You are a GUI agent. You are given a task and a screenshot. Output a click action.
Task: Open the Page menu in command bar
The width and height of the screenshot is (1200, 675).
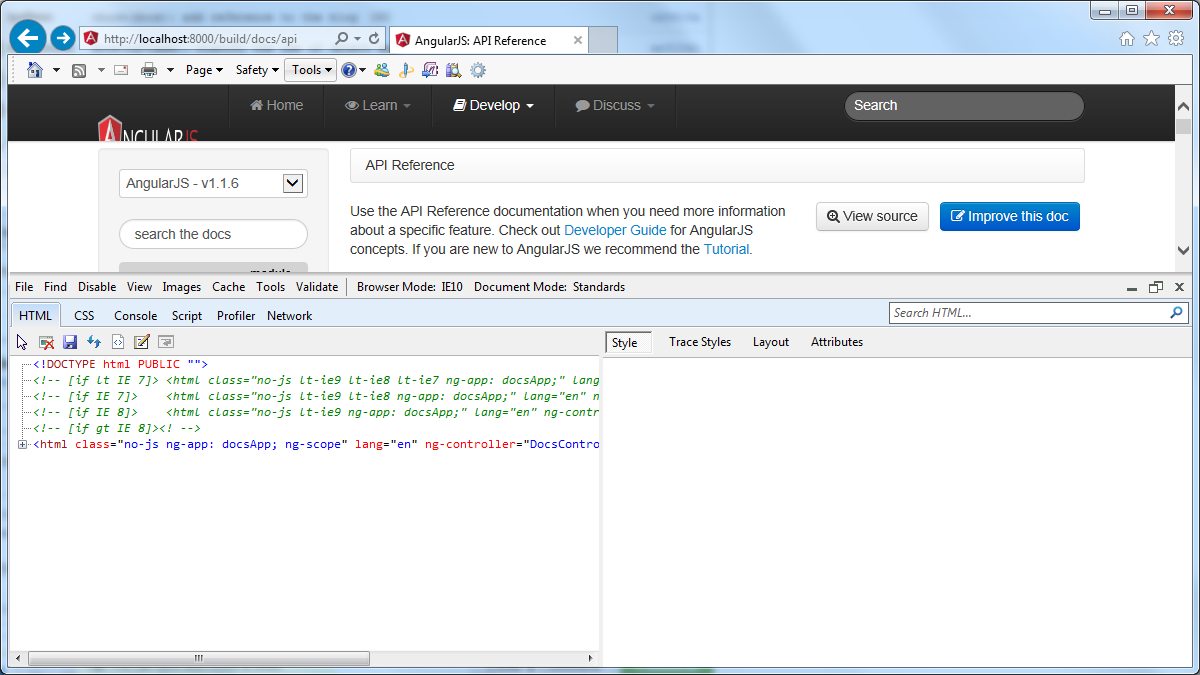204,70
